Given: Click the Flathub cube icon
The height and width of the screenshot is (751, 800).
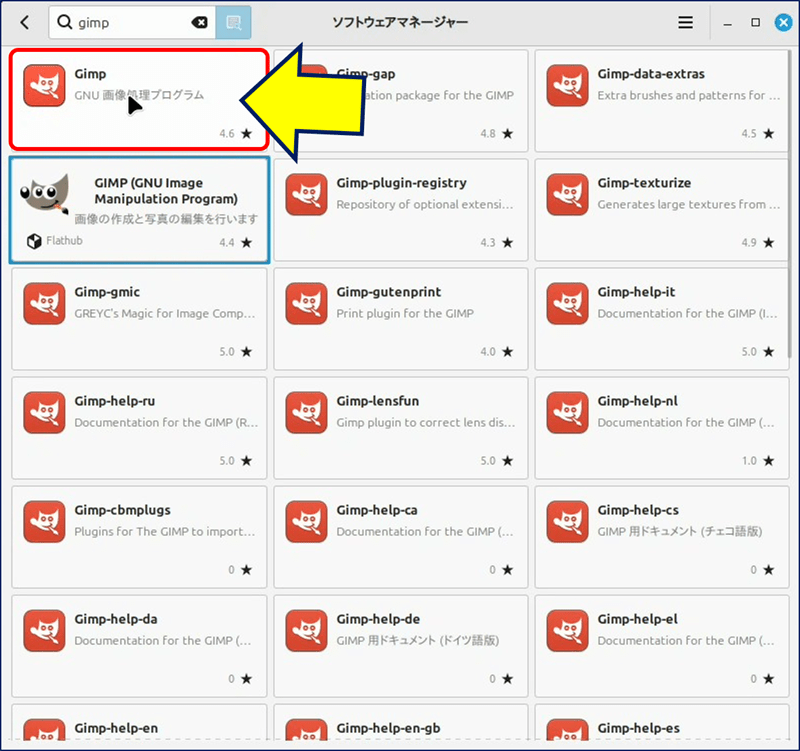Looking at the screenshot, I should point(34,241).
